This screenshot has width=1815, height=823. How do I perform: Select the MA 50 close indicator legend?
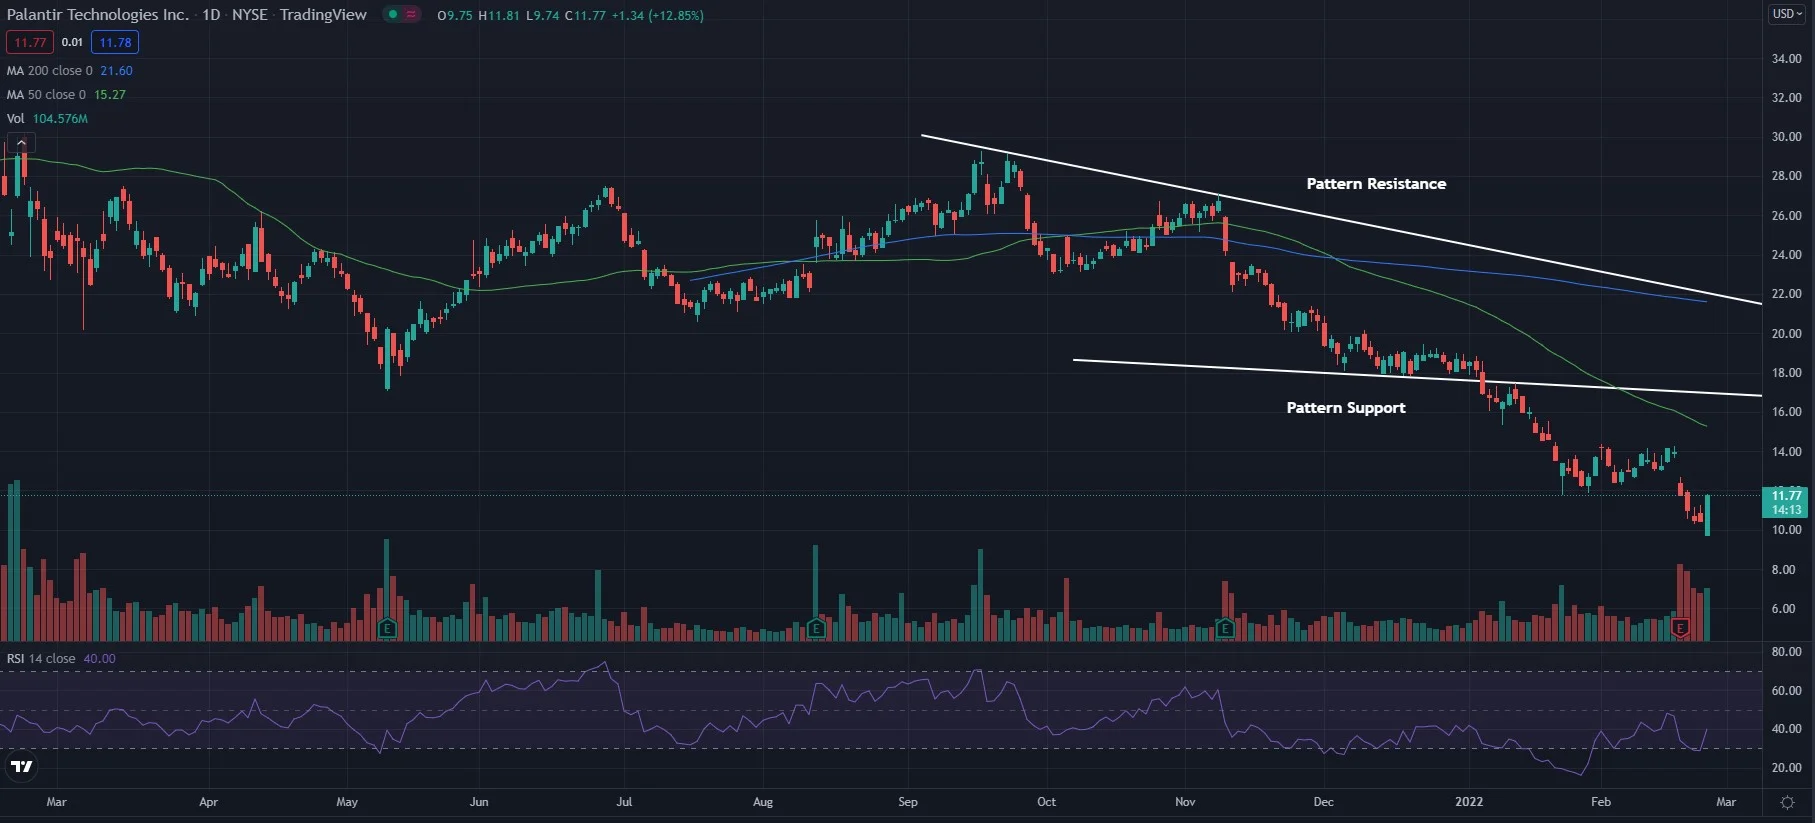pos(66,95)
